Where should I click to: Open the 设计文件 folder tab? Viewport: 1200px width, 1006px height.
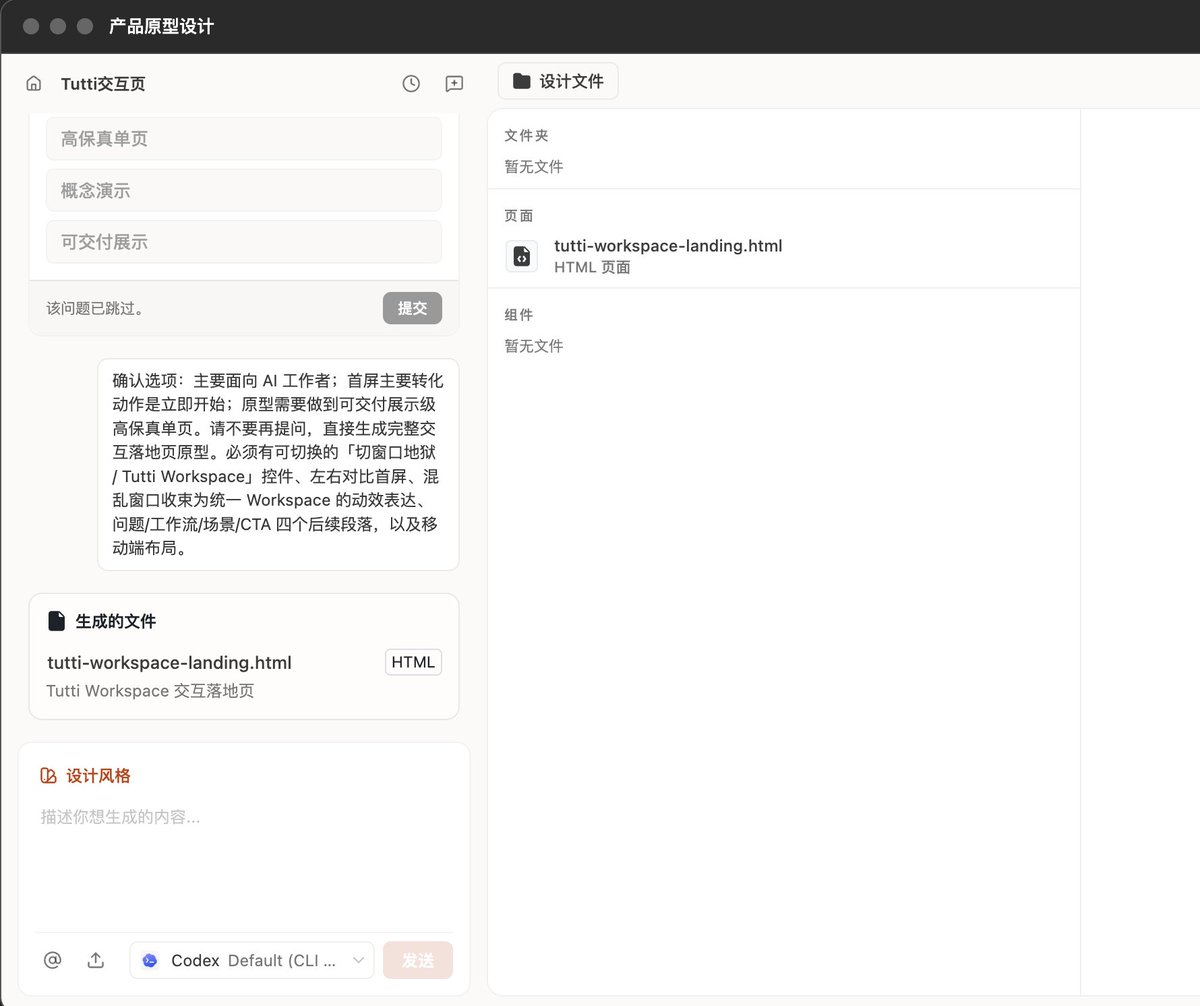click(558, 81)
